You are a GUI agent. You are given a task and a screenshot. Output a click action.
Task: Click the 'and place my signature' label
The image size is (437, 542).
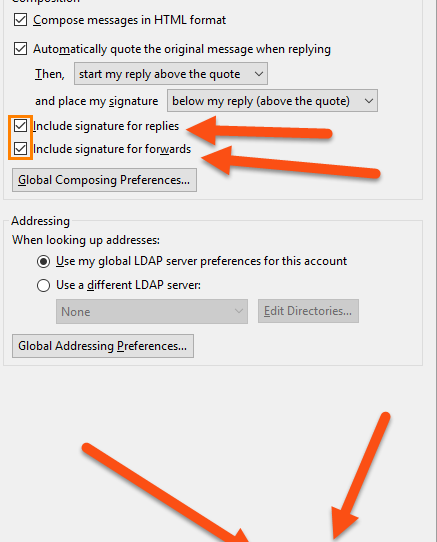tap(96, 101)
